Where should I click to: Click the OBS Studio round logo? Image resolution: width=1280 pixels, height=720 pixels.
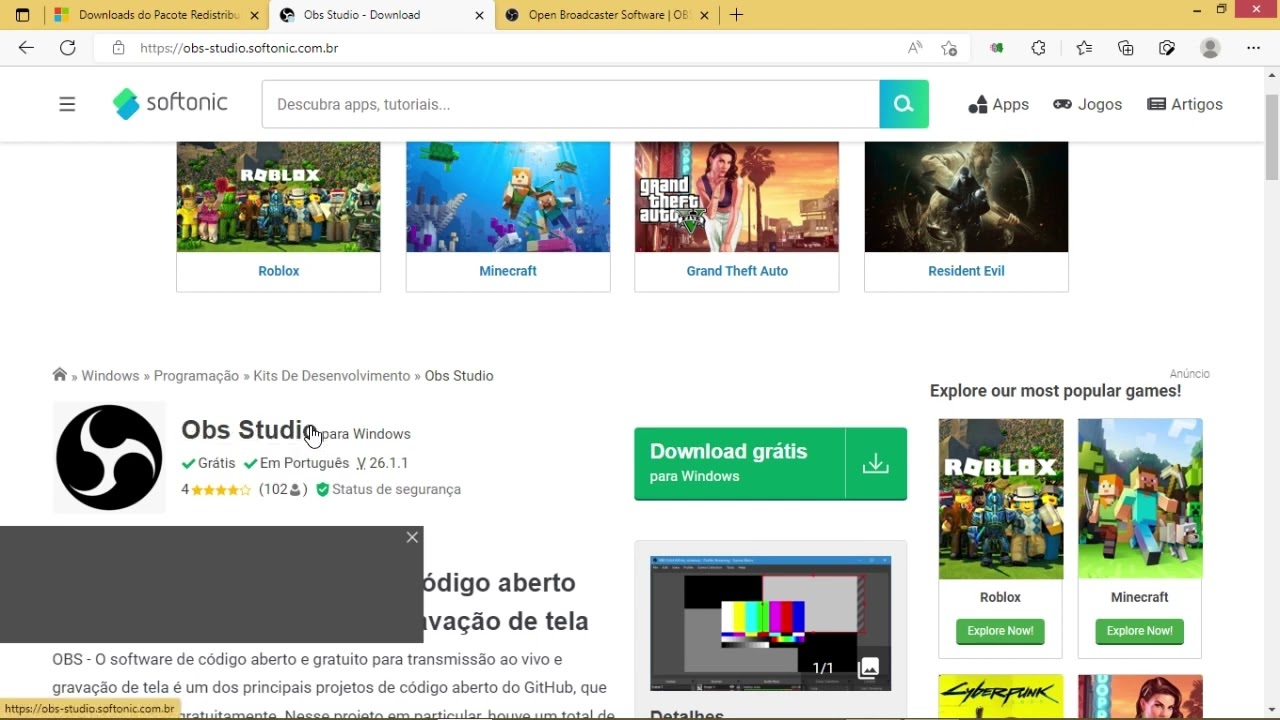click(x=109, y=457)
